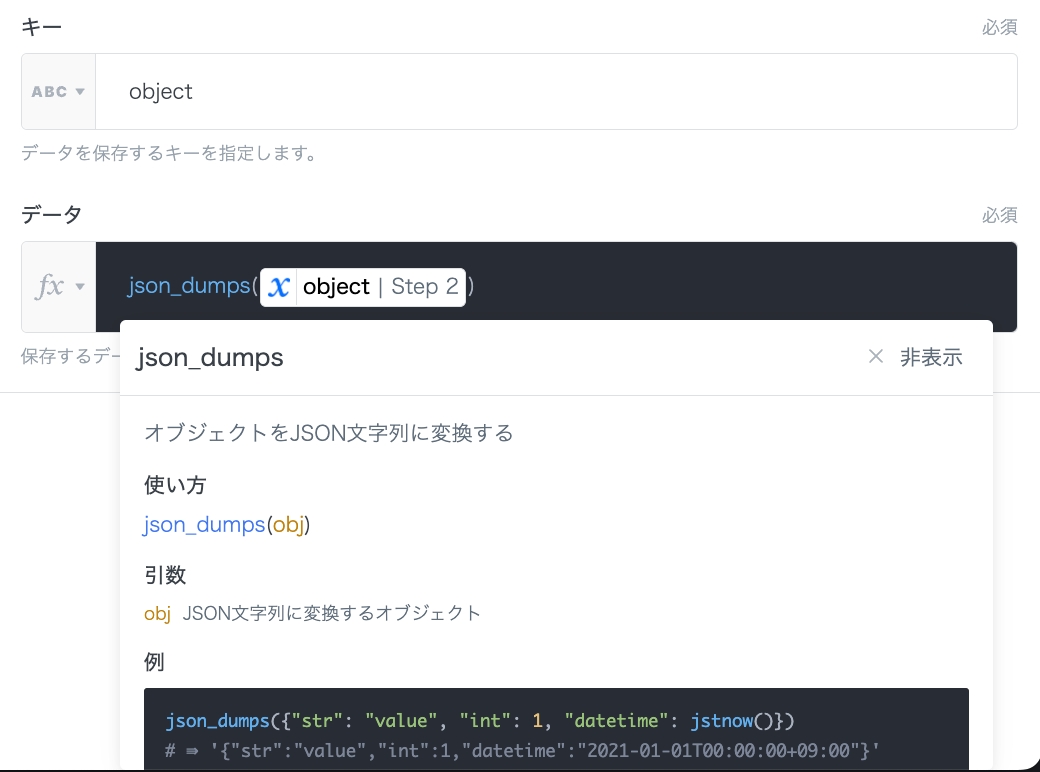Expand the dropdown arrow beside ABC

tap(80, 92)
